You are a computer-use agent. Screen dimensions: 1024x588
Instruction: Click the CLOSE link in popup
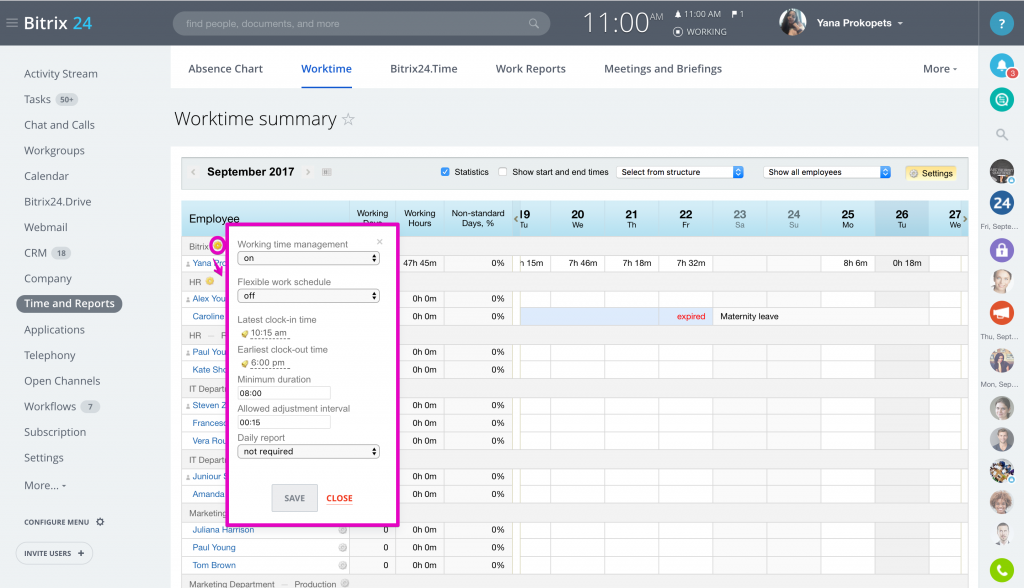pos(340,498)
